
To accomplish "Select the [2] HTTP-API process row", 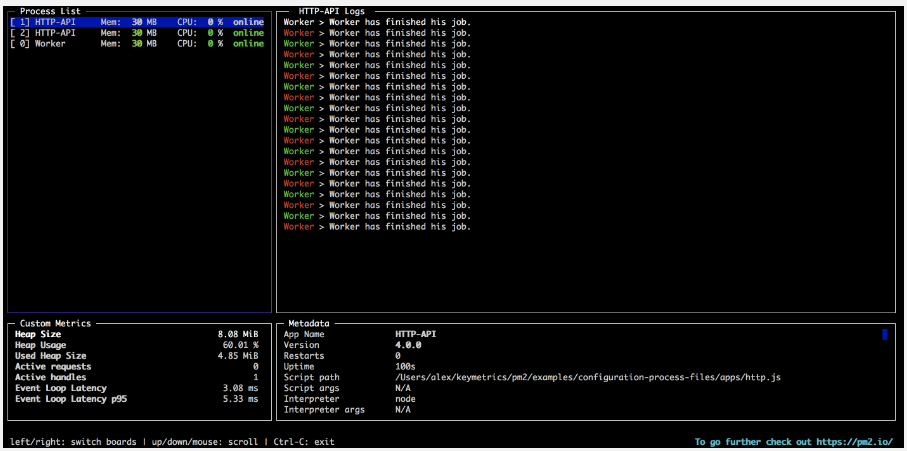I will coord(137,32).
